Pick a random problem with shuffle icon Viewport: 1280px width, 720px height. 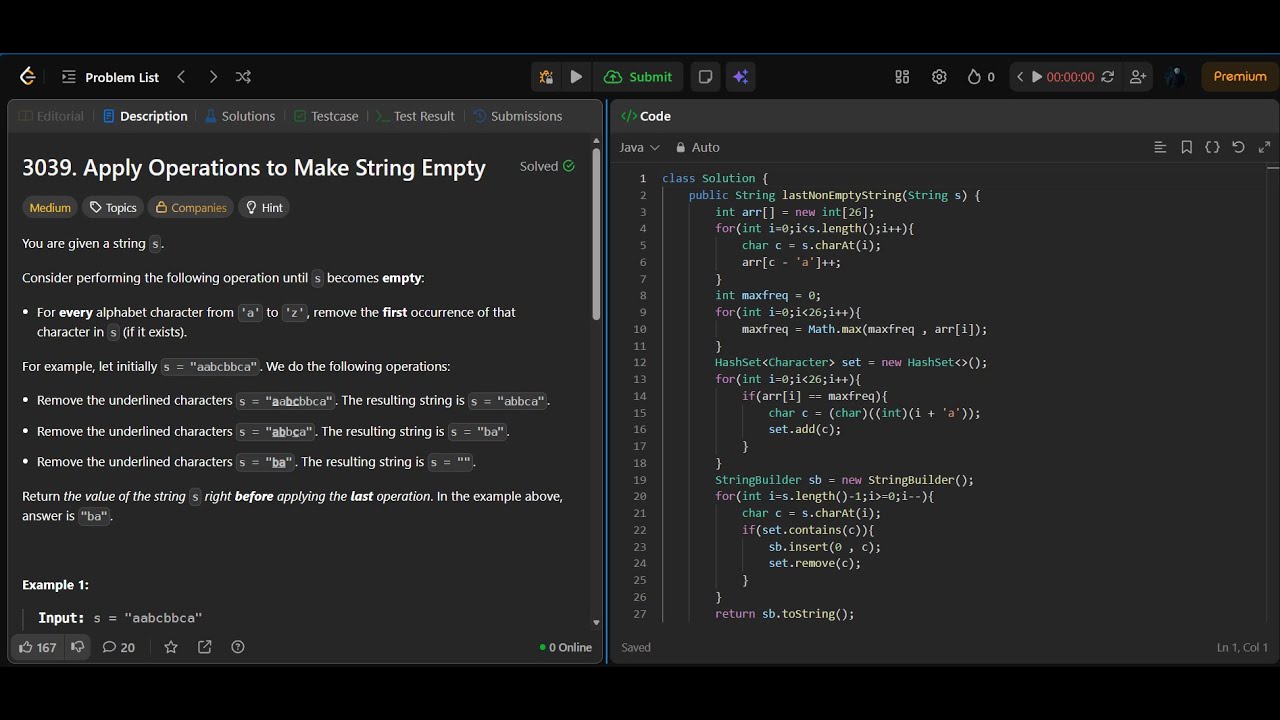(x=243, y=77)
